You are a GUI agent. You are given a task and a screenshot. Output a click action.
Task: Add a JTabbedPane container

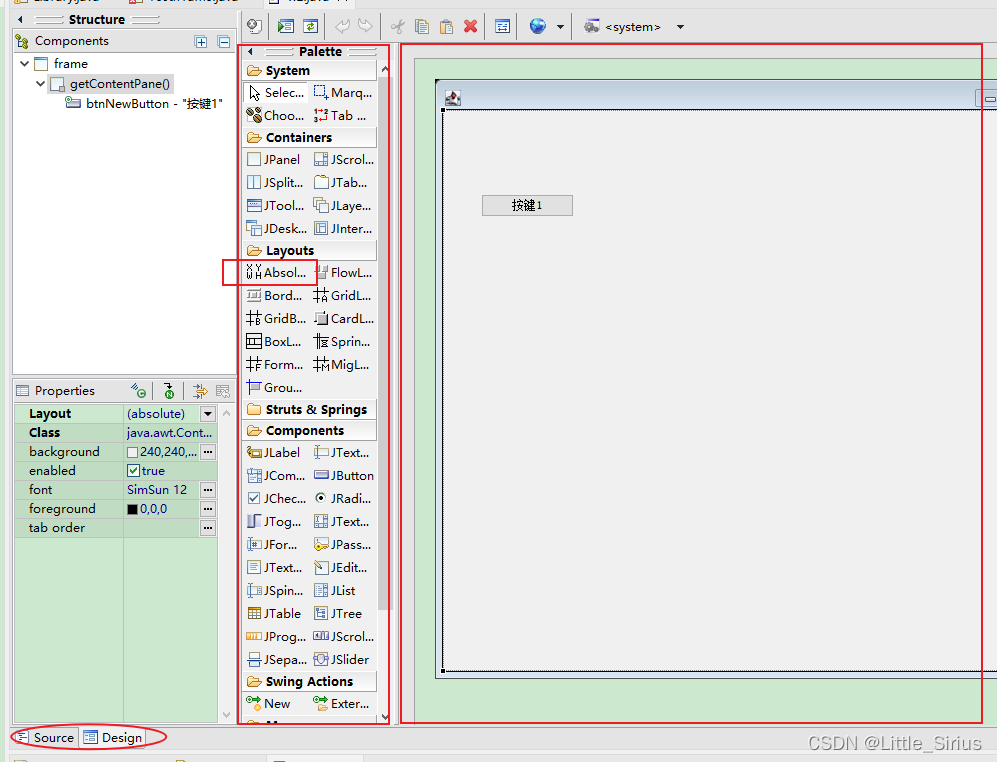coord(343,183)
